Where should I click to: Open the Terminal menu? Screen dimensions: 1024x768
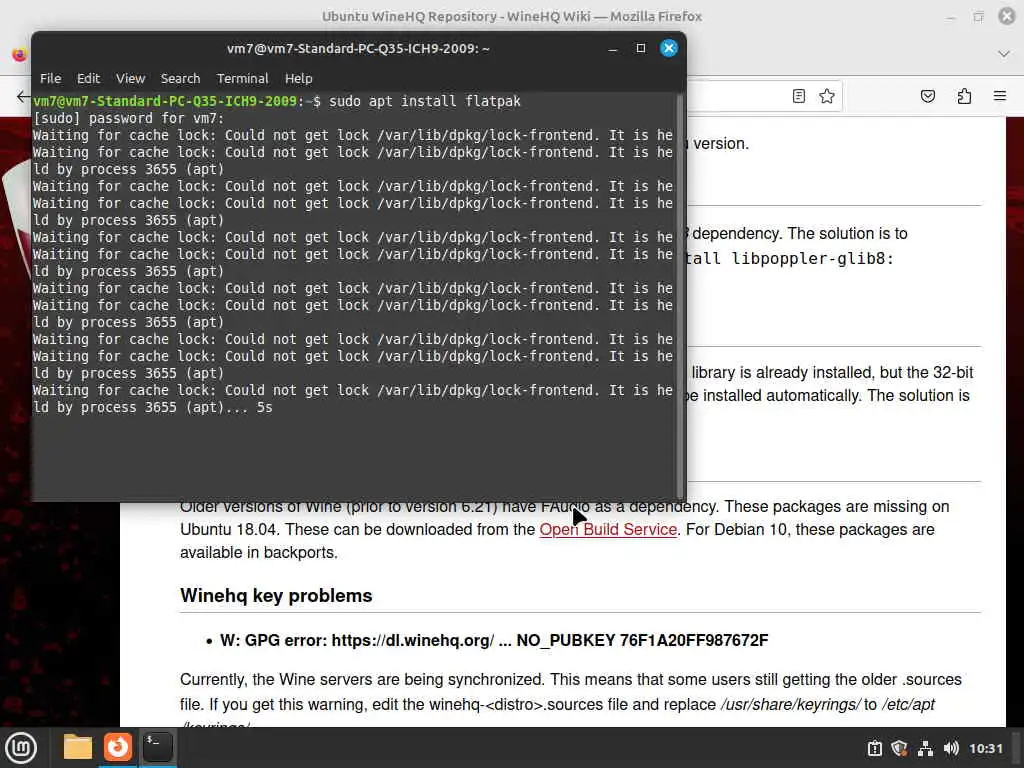(242, 78)
